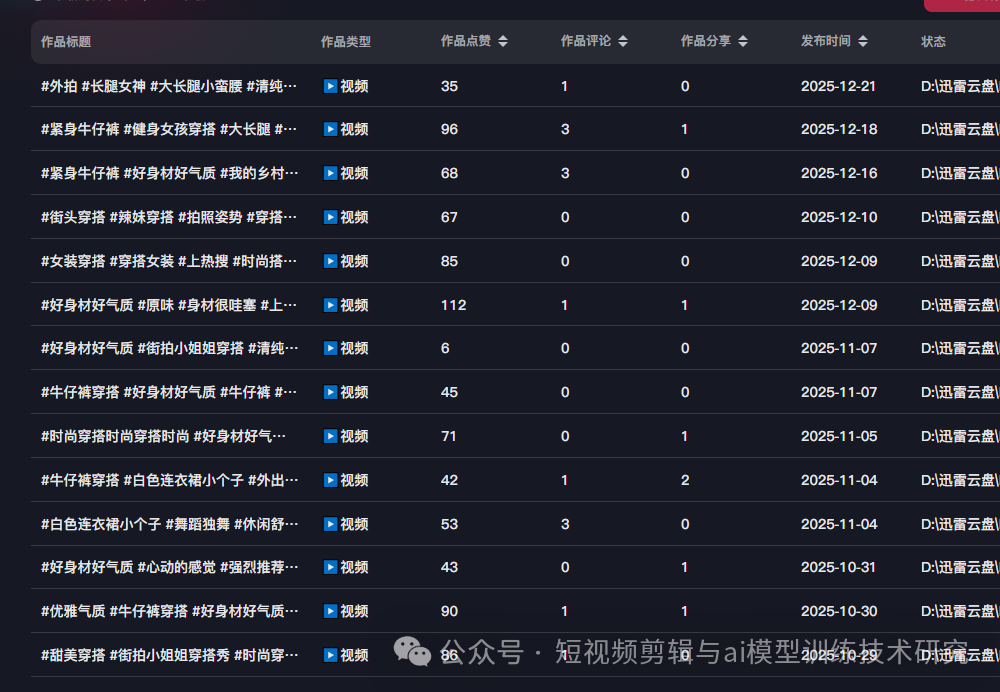Click video icon in #好身材好气质 #原味 row
Screen dimensions: 1000x692
[330, 306]
